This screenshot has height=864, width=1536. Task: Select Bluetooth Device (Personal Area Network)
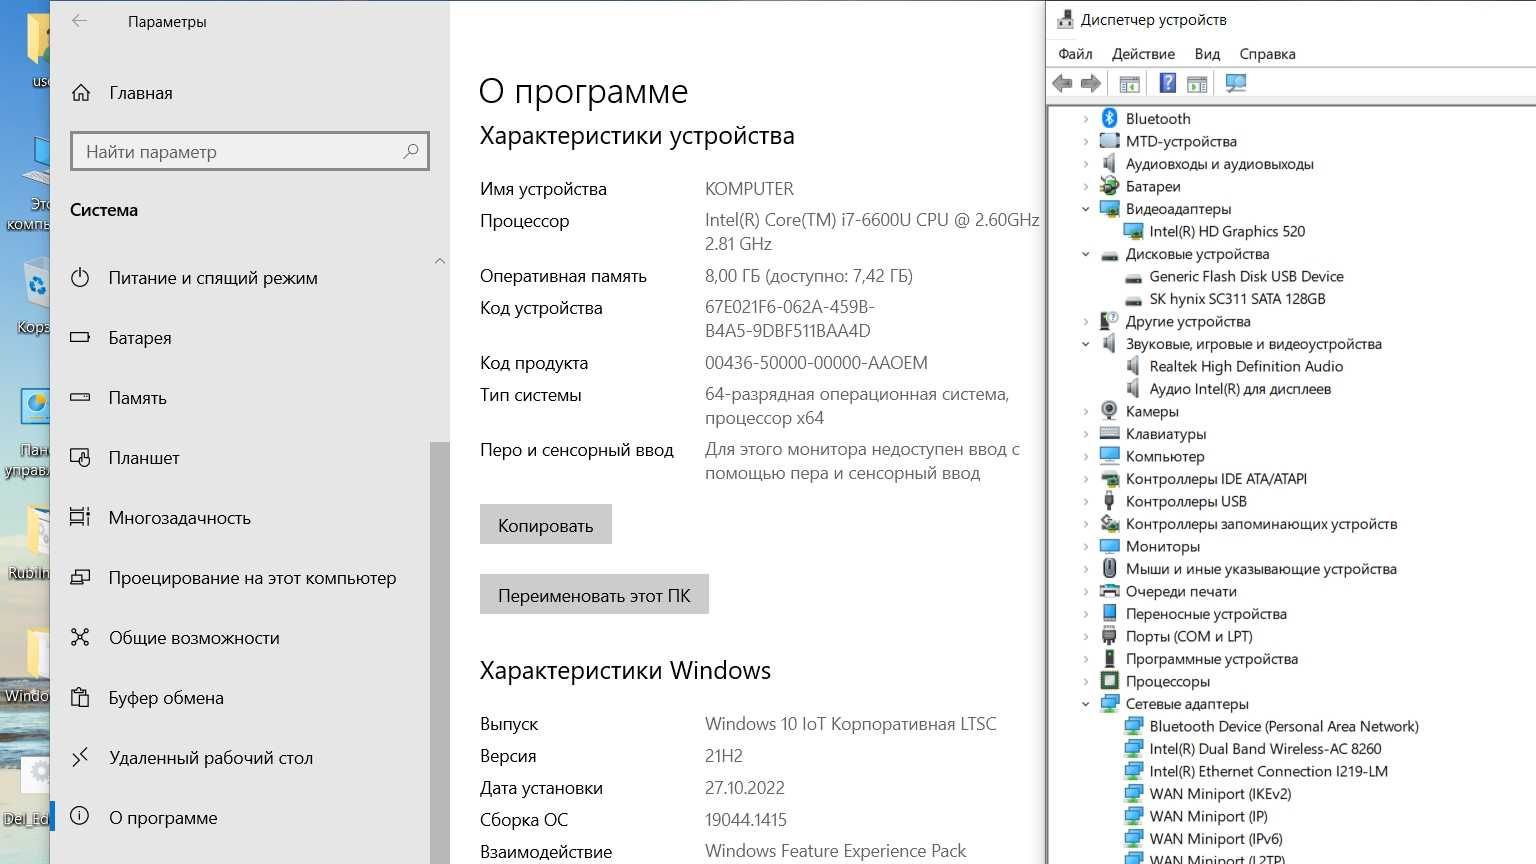coord(1284,726)
